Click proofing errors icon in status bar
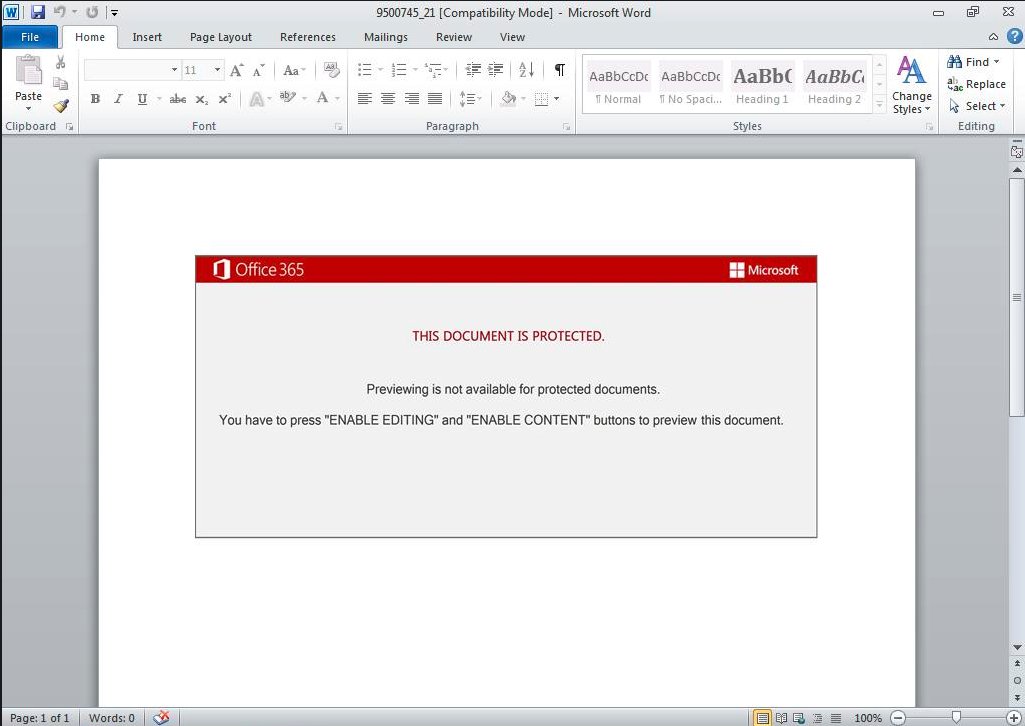 coord(161,718)
